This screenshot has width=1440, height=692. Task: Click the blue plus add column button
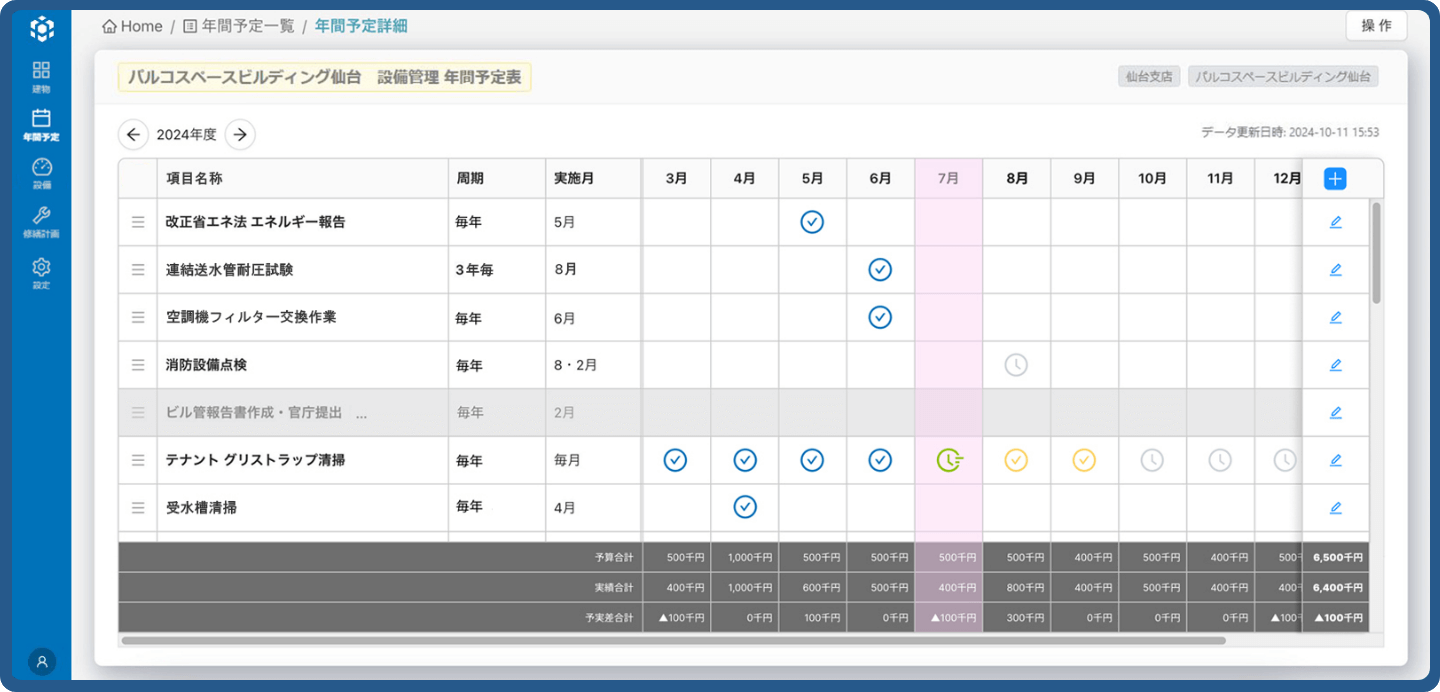point(1335,179)
